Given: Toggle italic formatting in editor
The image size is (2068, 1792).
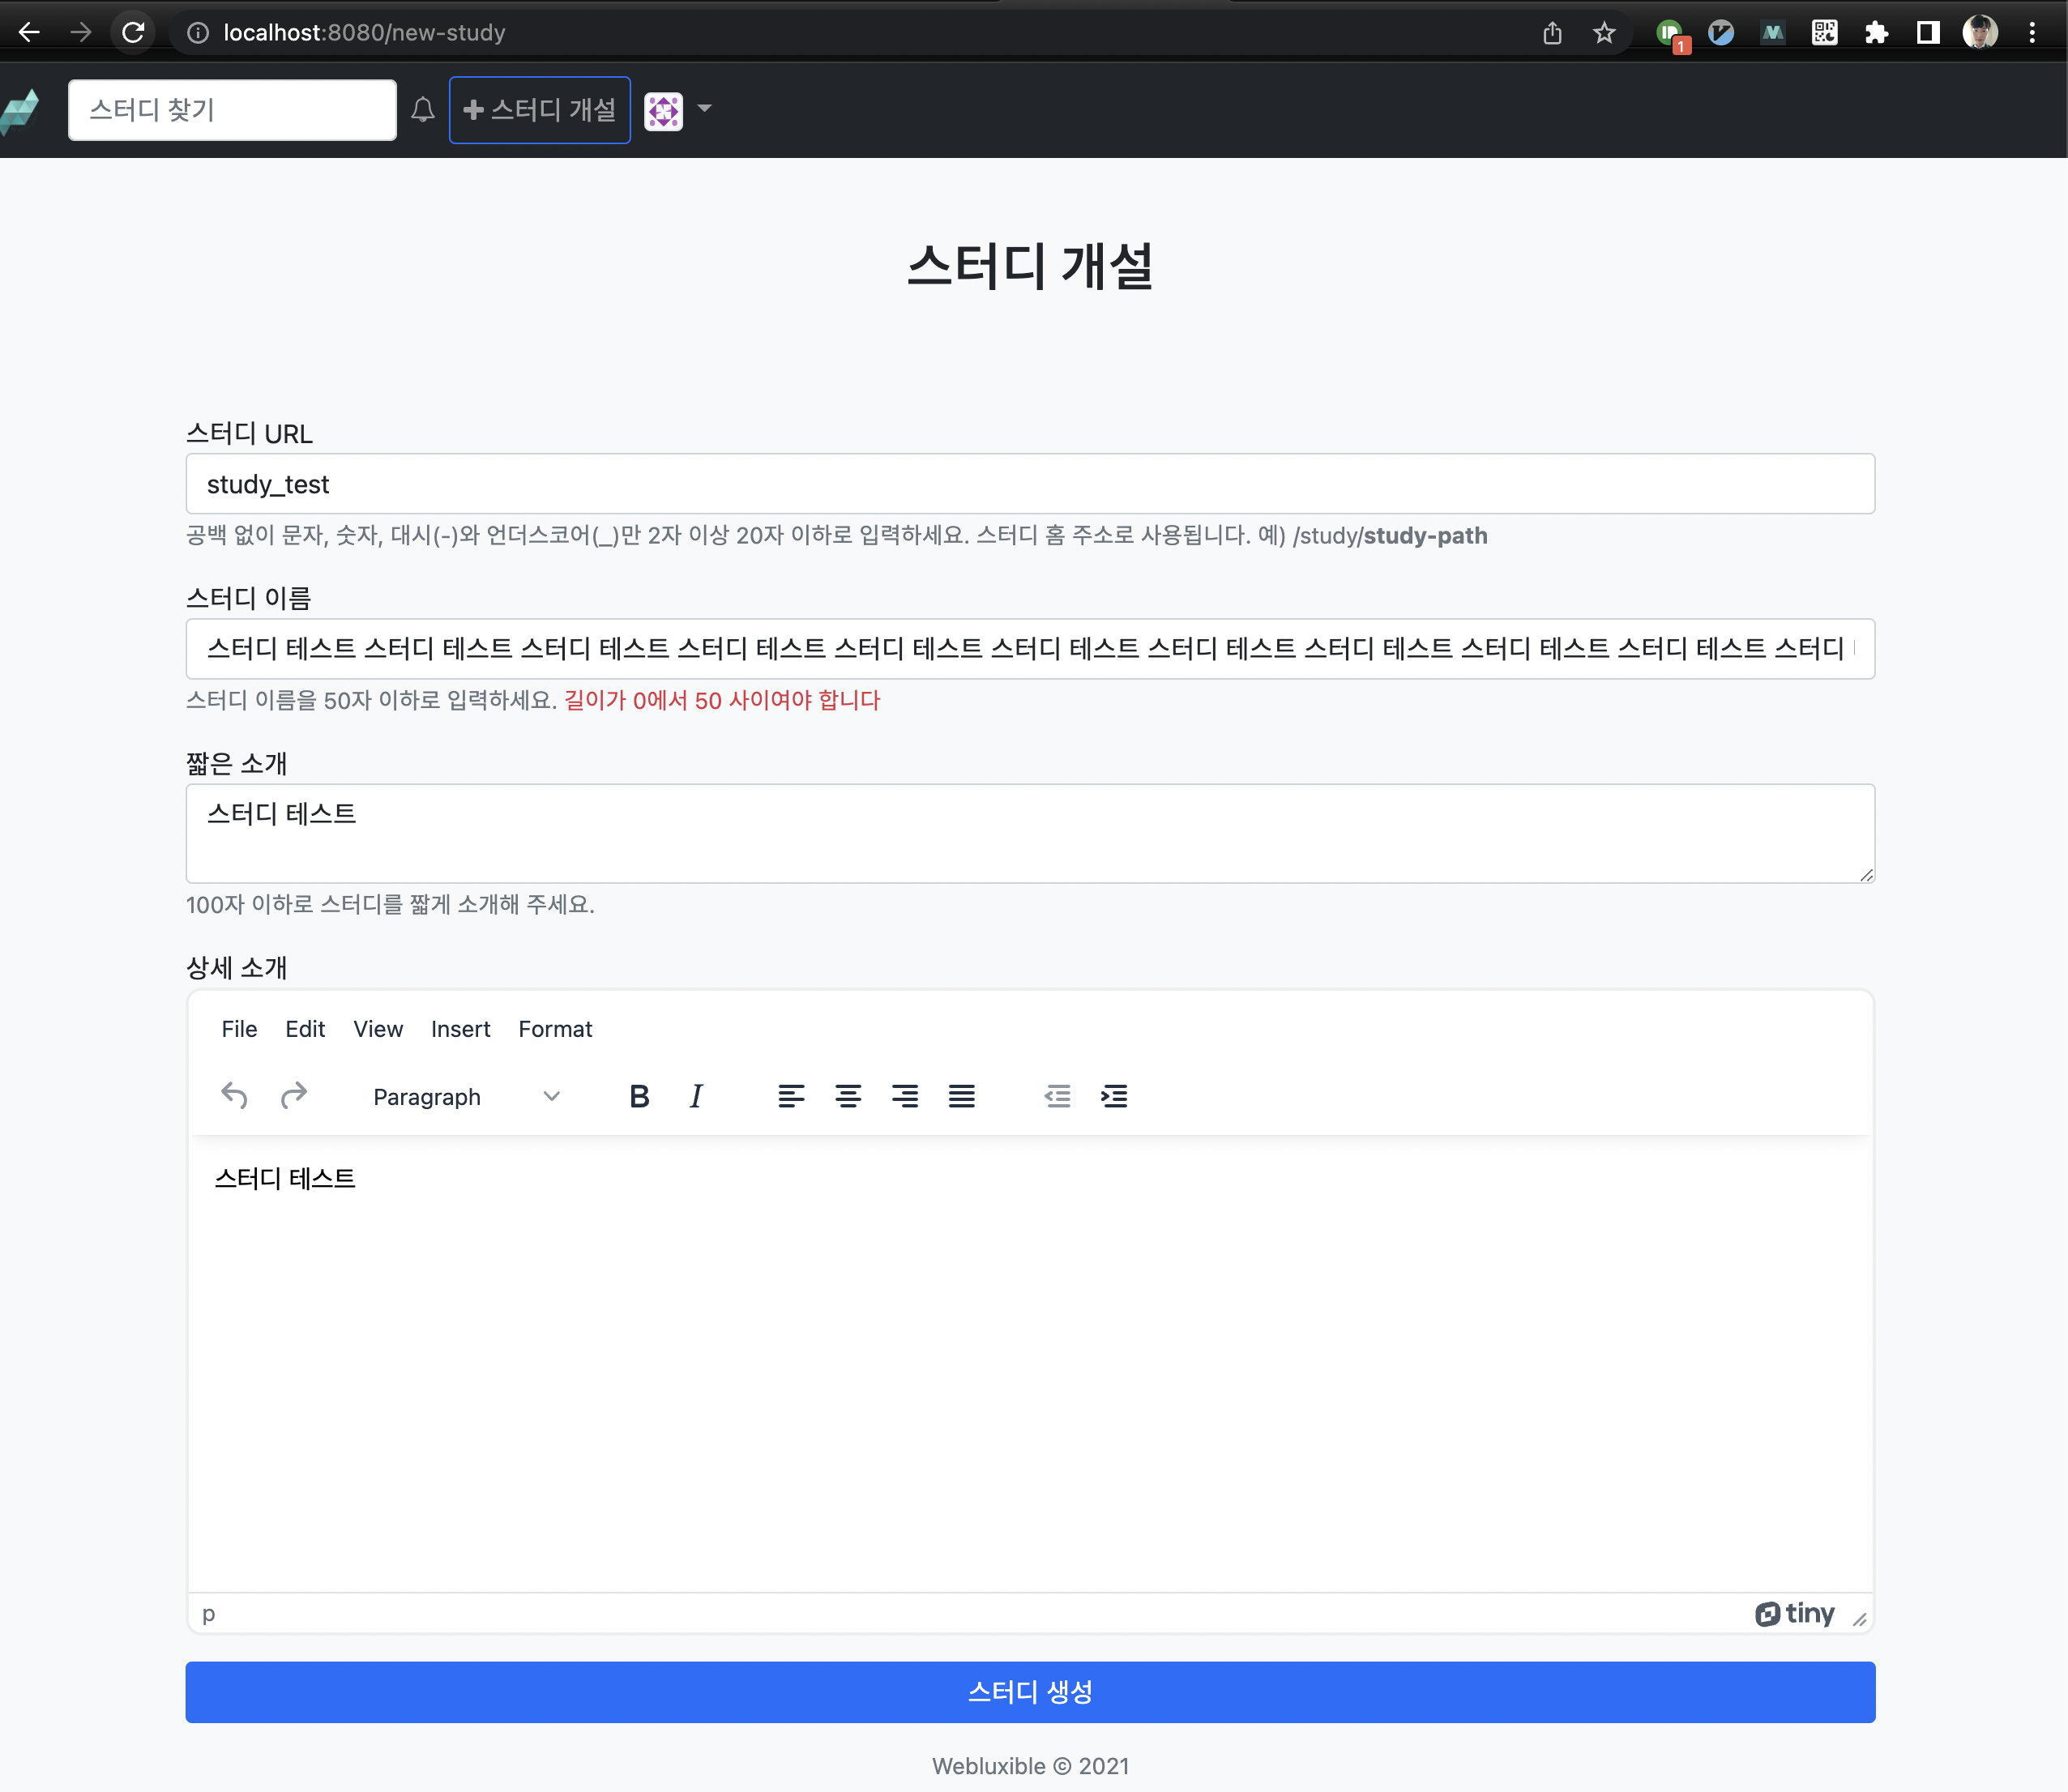Looking at the screenshot, I should coord(696,1097).
